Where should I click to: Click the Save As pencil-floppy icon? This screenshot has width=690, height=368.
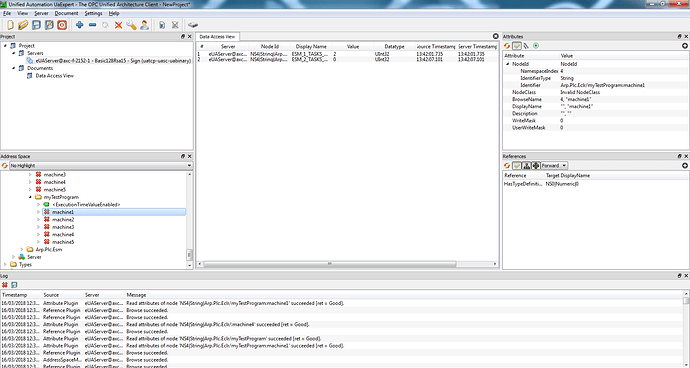click(49, 25)
